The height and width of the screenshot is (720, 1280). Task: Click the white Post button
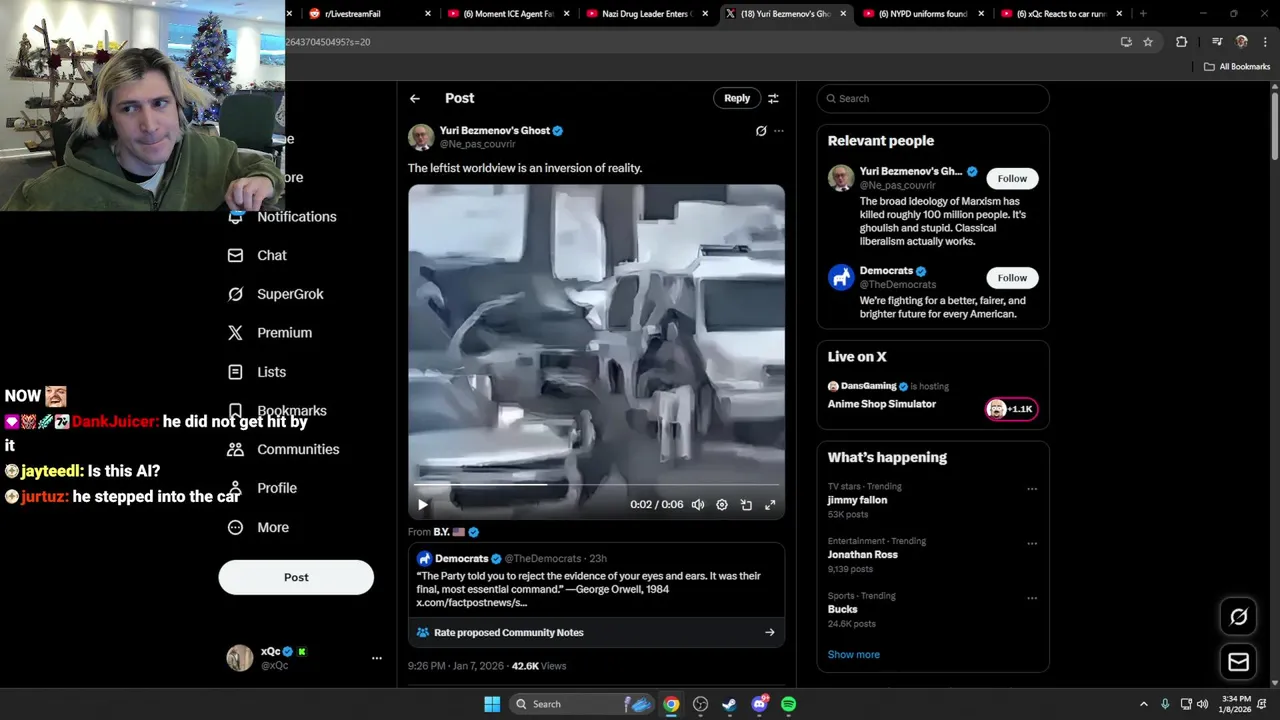[x=296, y=577]
